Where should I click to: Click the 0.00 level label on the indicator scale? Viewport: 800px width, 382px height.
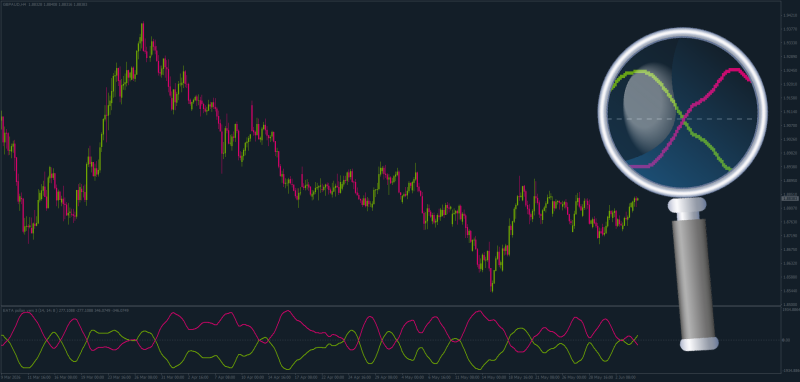[787, 340]
